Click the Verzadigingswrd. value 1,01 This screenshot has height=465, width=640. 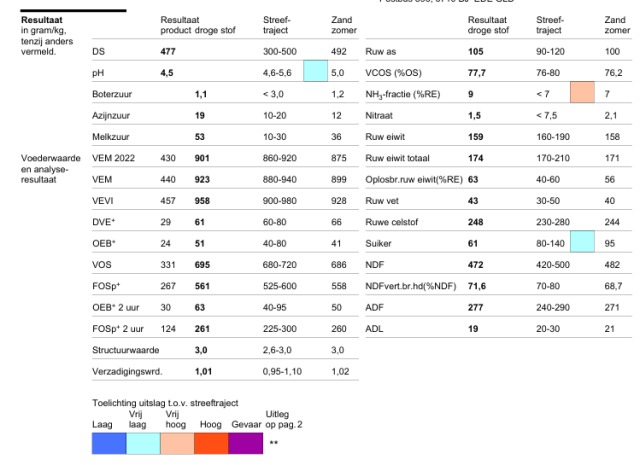click(203, 372)
